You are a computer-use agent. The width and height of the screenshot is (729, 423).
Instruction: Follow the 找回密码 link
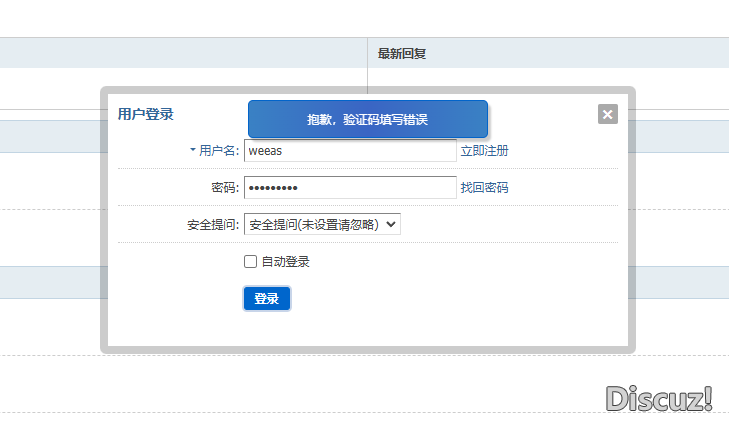pos(484,188)
